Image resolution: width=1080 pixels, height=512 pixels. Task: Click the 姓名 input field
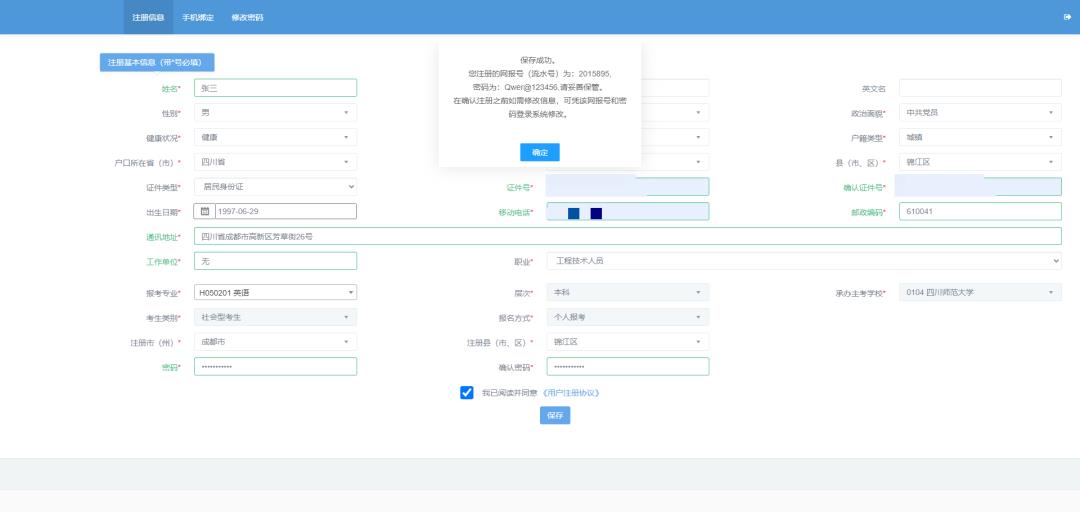pos(275,88)
